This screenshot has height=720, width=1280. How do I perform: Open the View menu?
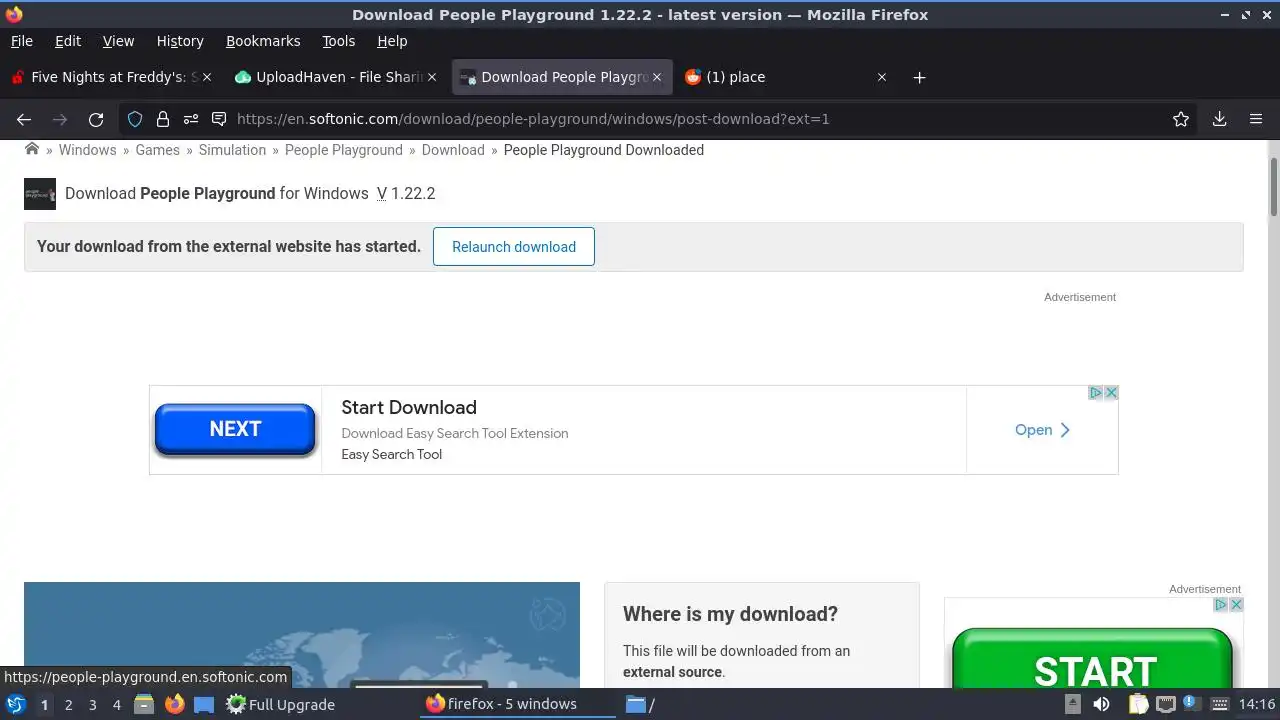pos(118,41)
